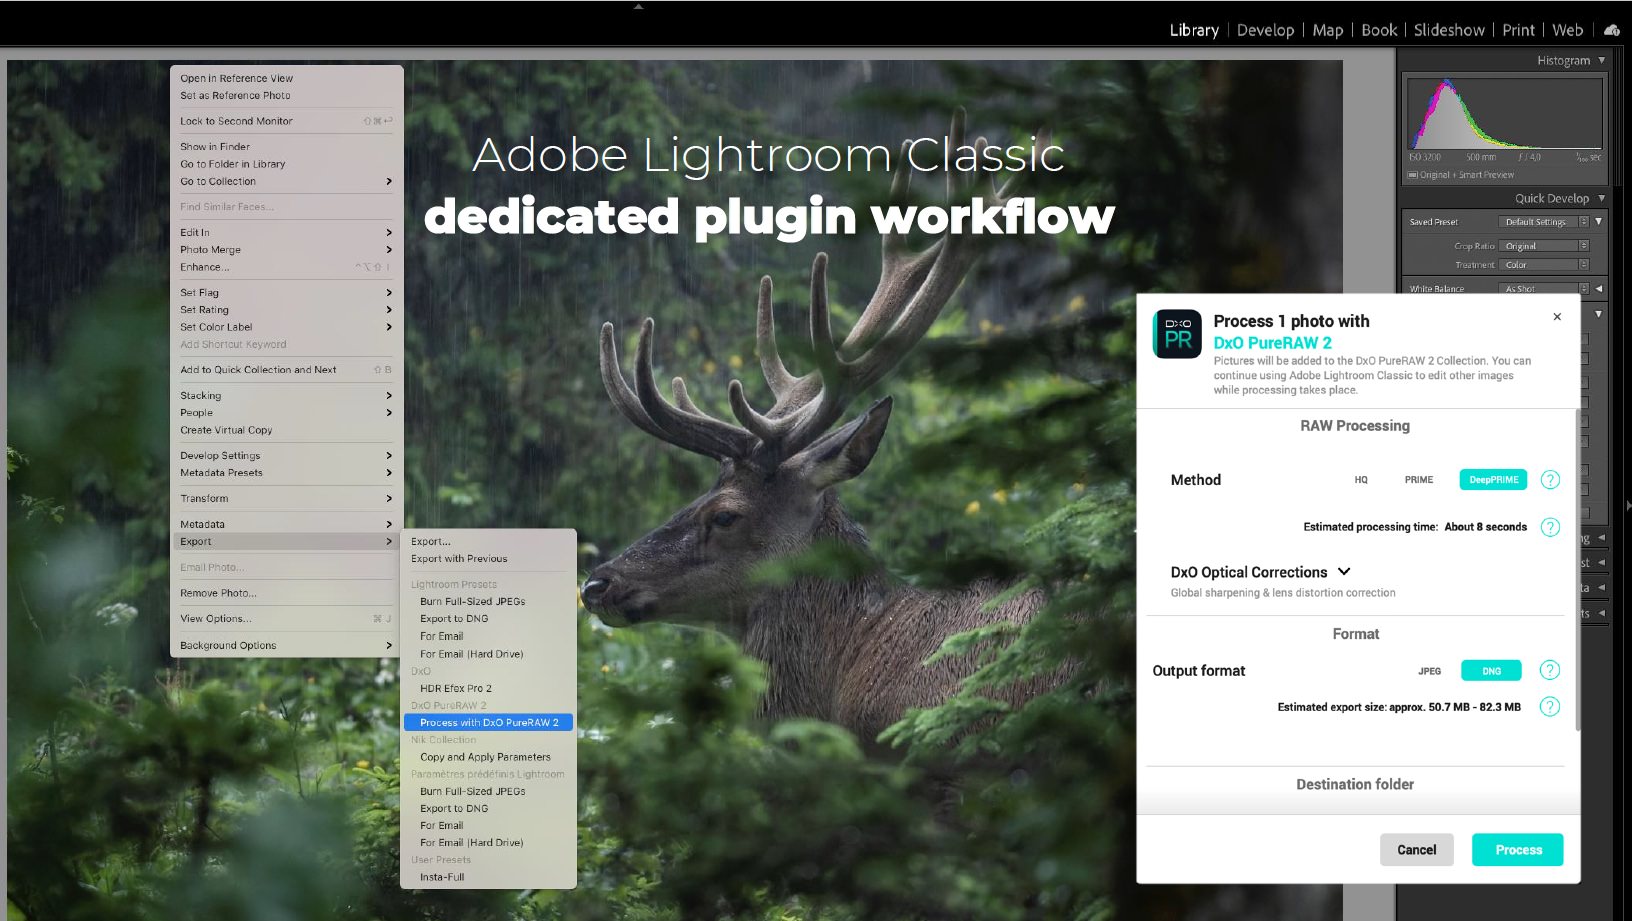Switch to the Develop module
This screenshot has height=921, width=1632.
click(1265, 30)
